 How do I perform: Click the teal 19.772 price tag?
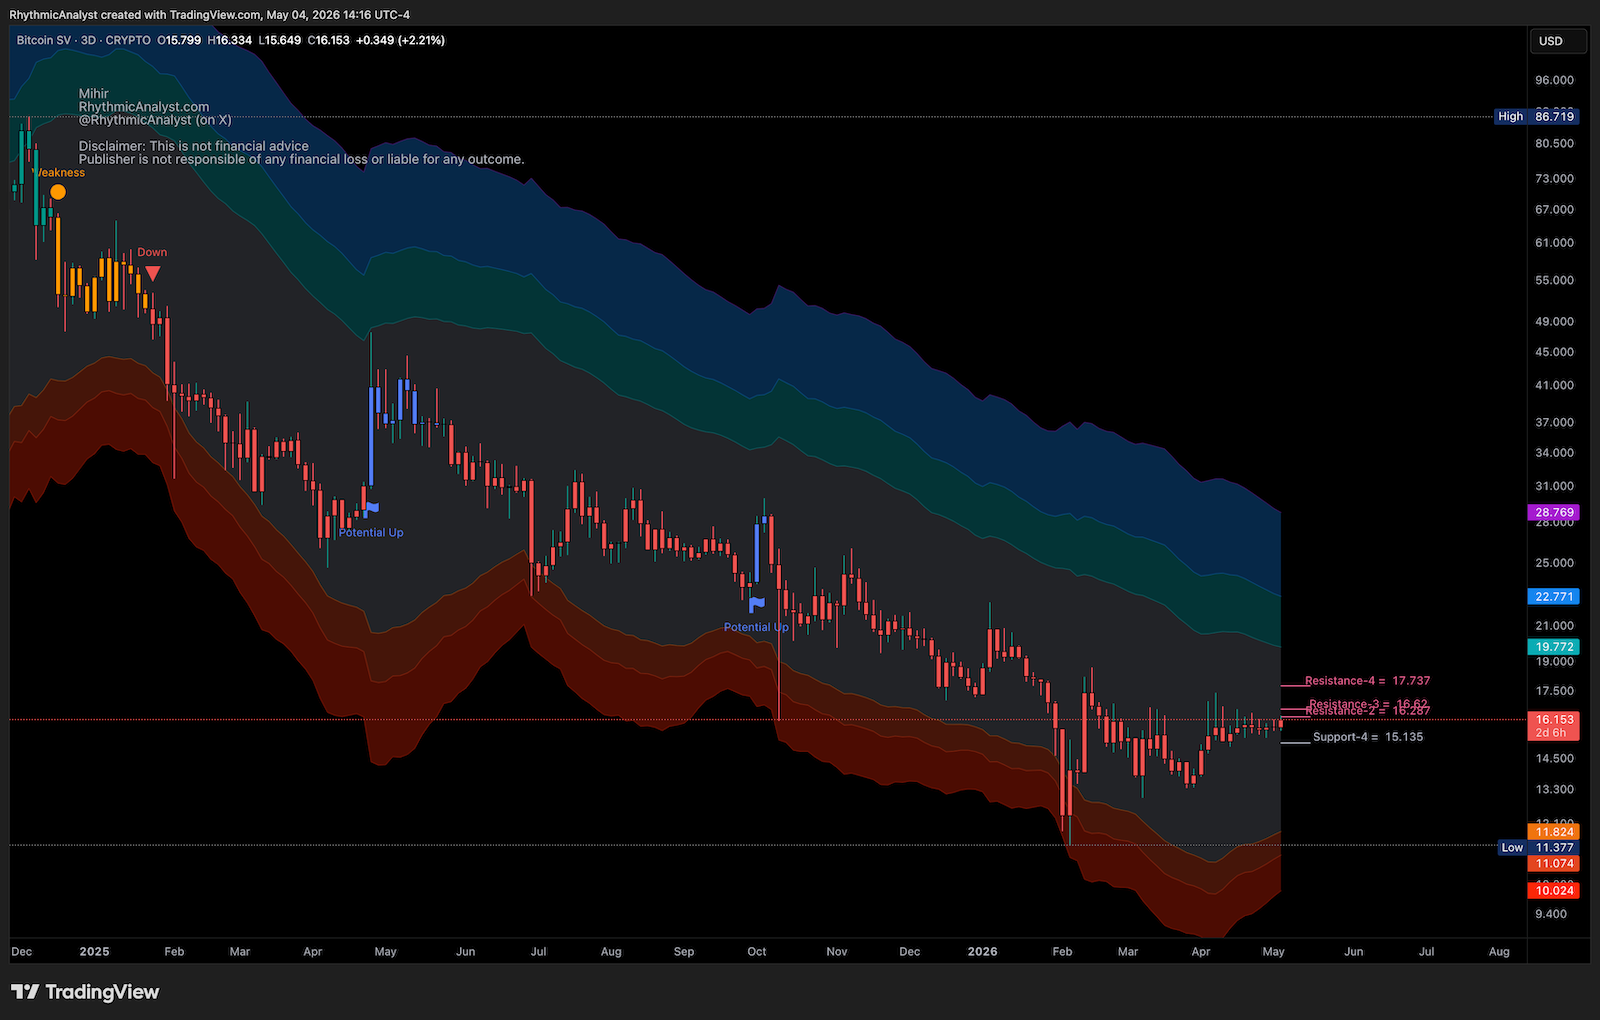1554,647
